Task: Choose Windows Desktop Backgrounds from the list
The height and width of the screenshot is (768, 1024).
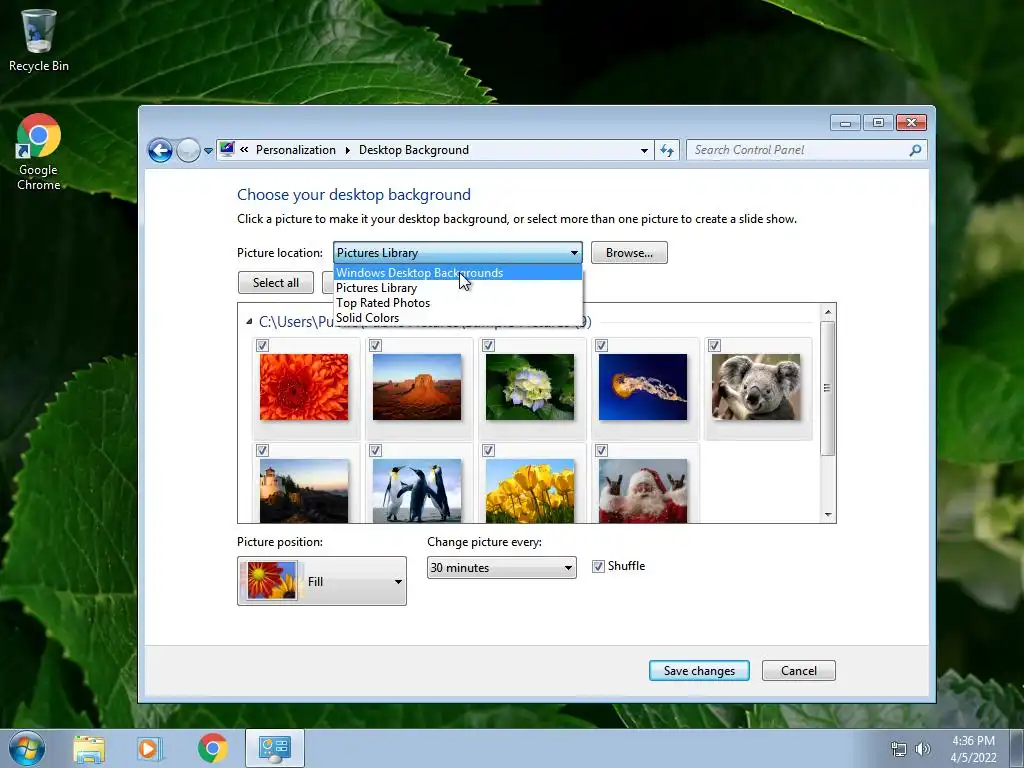Action: (x=457, y=273)
